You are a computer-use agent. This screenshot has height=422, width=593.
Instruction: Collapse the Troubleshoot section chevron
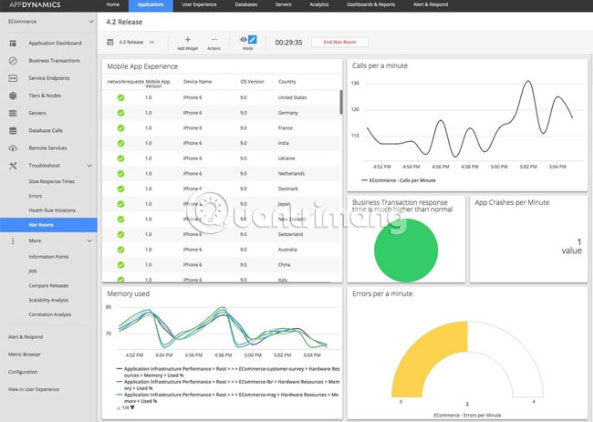click(x=90, y=166)
